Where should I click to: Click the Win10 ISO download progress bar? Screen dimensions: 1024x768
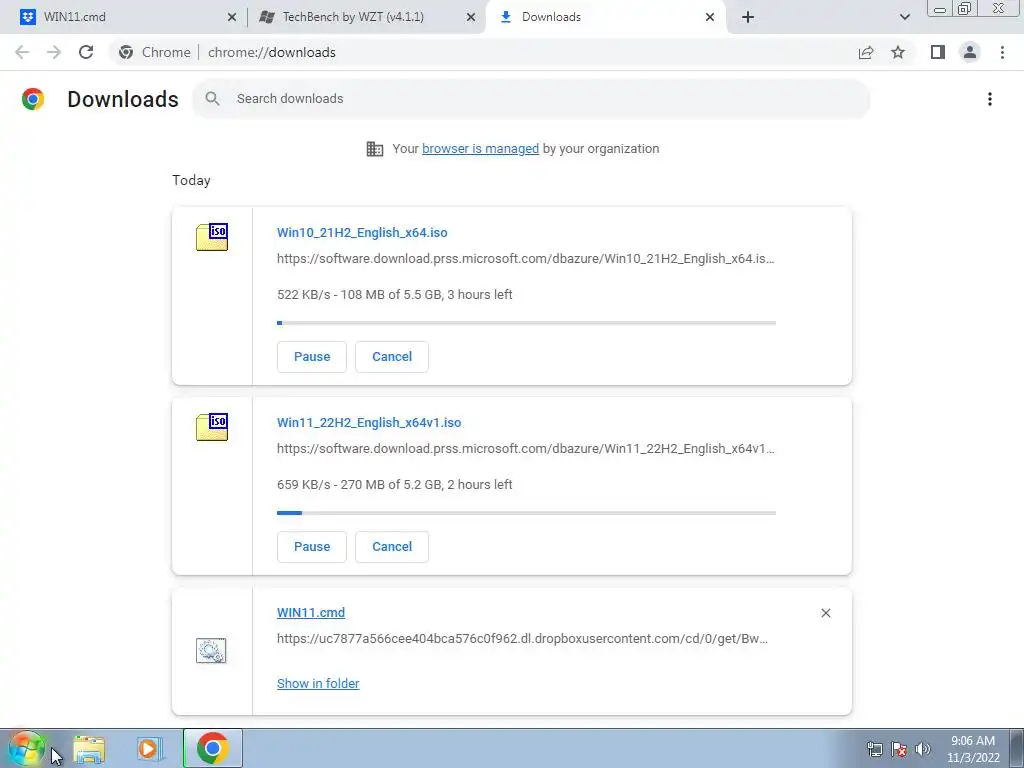(526, 323)
